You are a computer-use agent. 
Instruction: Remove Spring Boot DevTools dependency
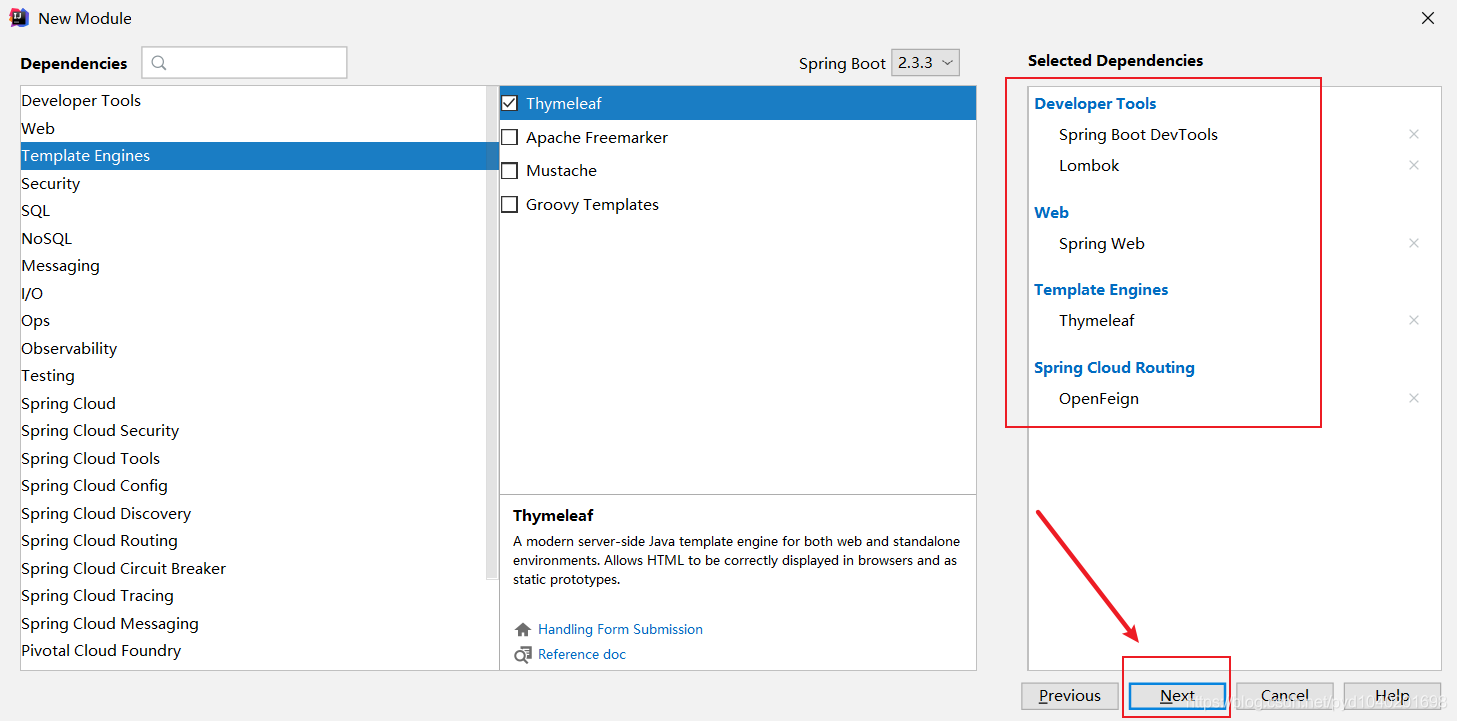coord(1414,134)
